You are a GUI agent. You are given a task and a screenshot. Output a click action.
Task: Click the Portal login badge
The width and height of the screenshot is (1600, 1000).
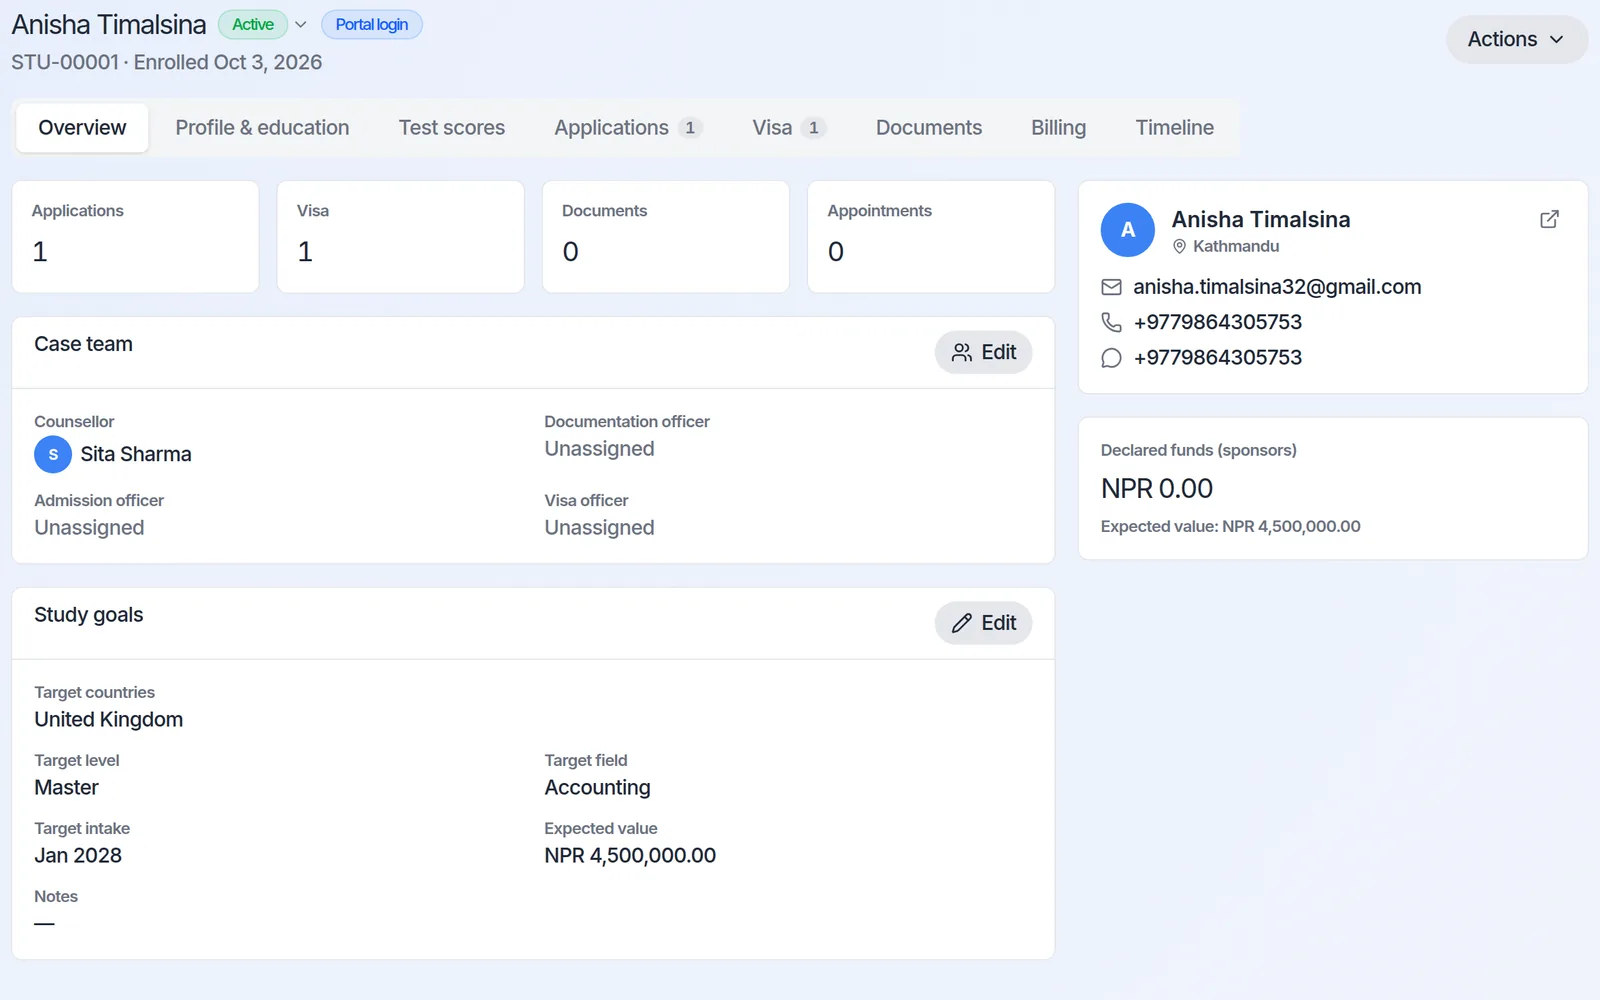(x=372, y=25)
